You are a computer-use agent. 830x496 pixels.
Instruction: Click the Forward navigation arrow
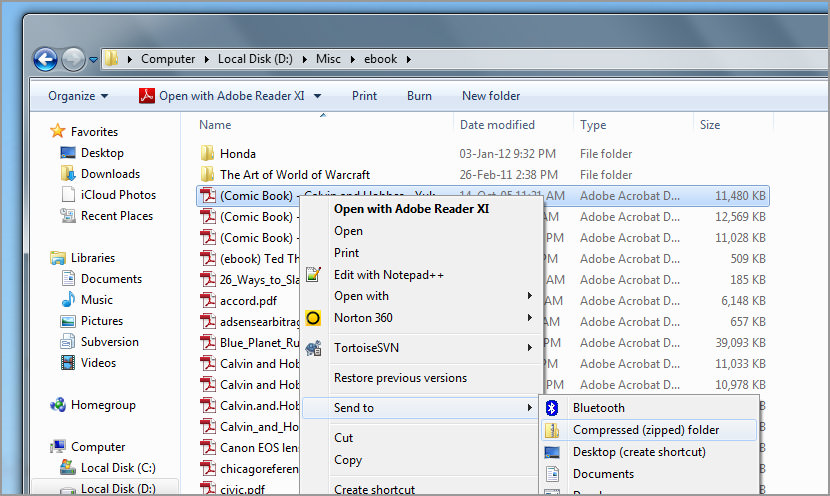coord(73,59)
